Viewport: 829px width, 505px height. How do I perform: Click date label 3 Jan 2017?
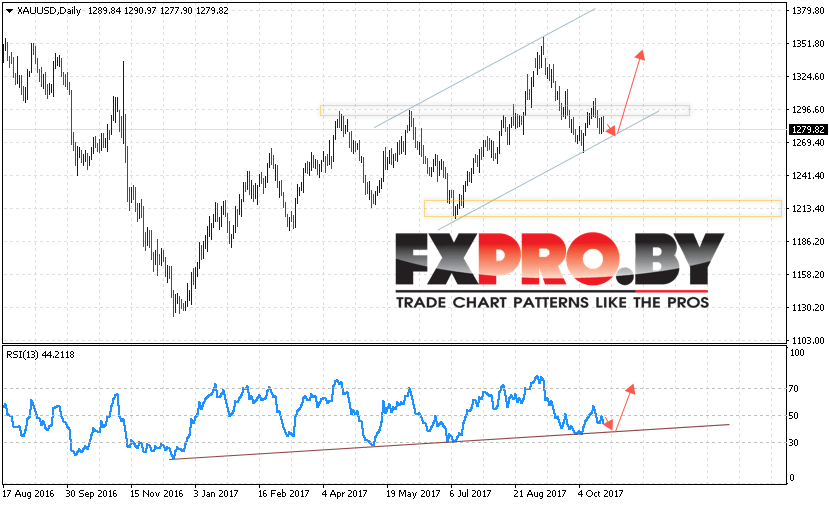tap(217, 494)
